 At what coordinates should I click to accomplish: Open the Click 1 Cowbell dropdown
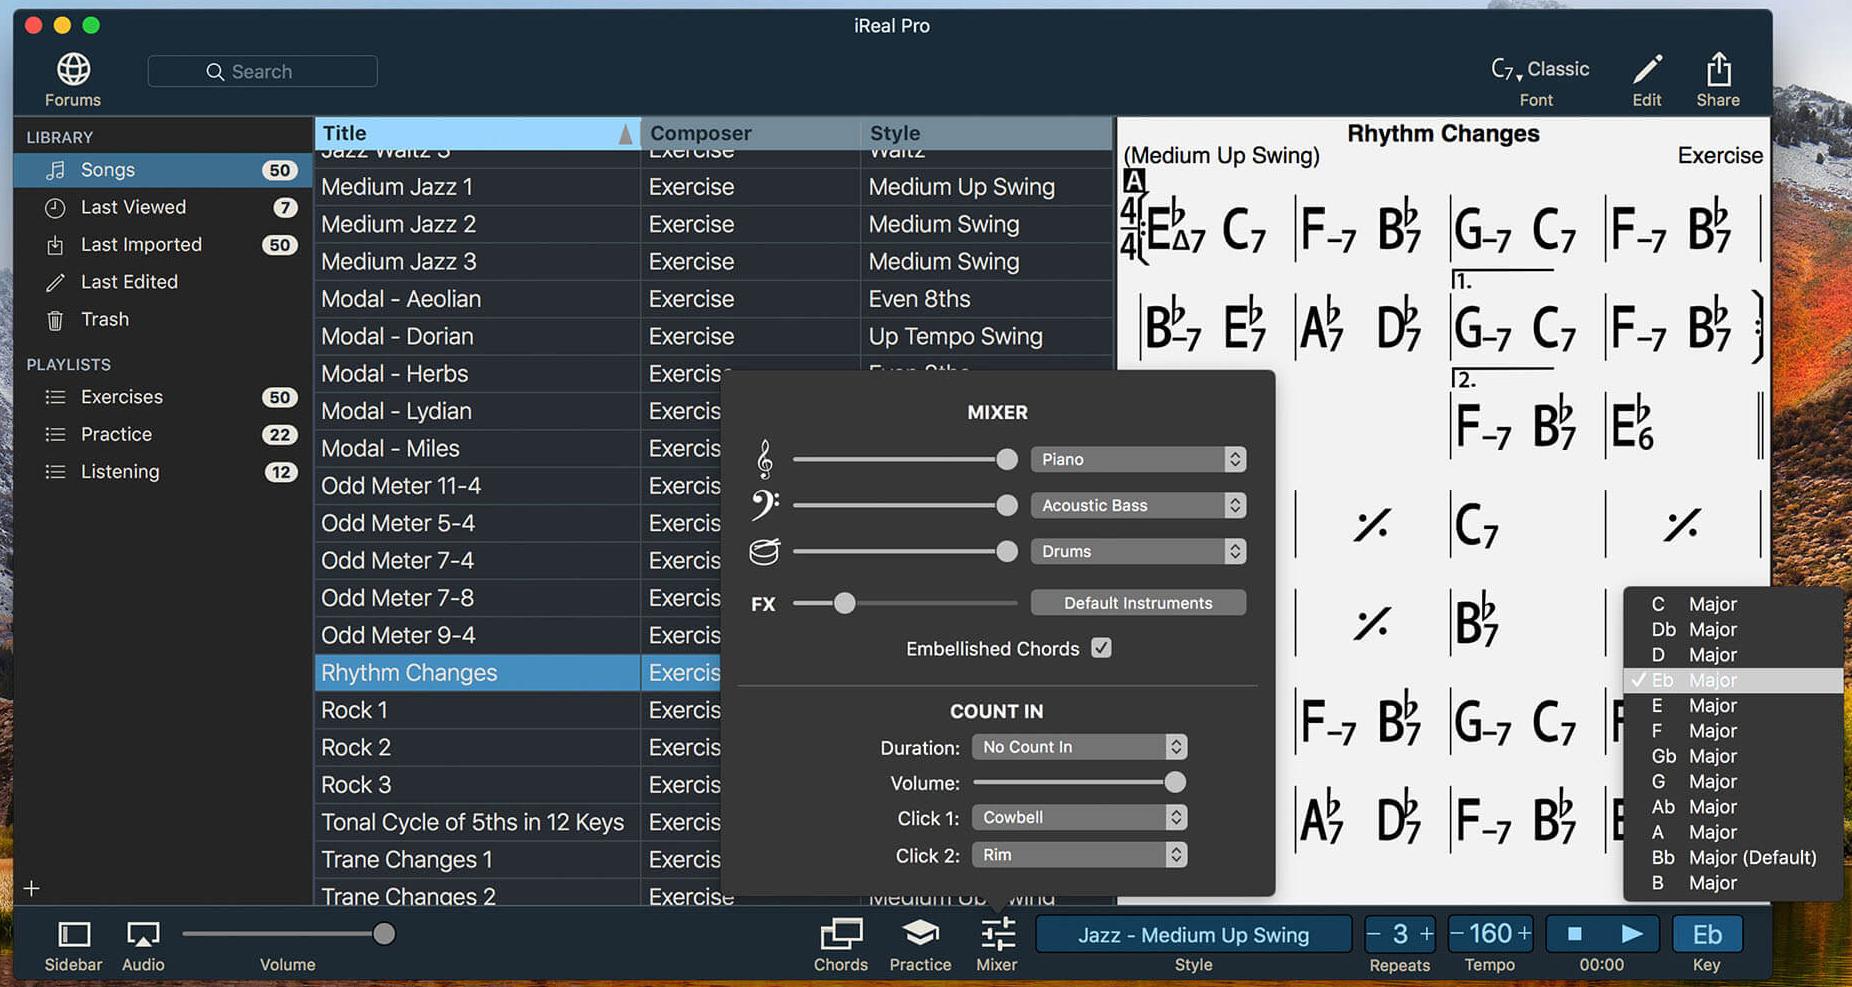coord(1080,817)
